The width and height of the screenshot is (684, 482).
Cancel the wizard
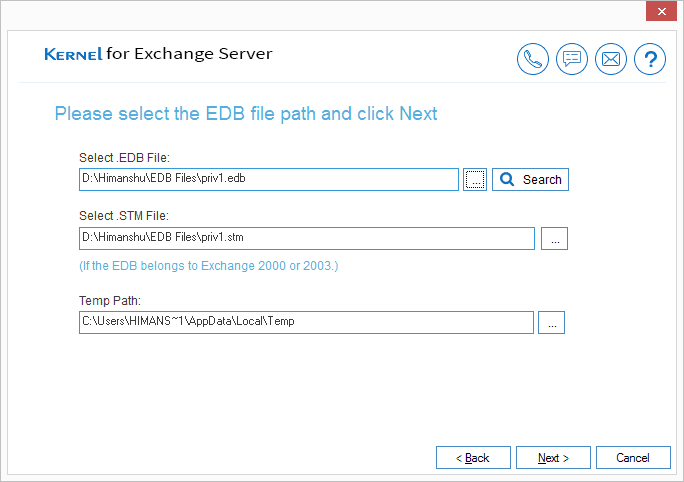tap(633, 458)
